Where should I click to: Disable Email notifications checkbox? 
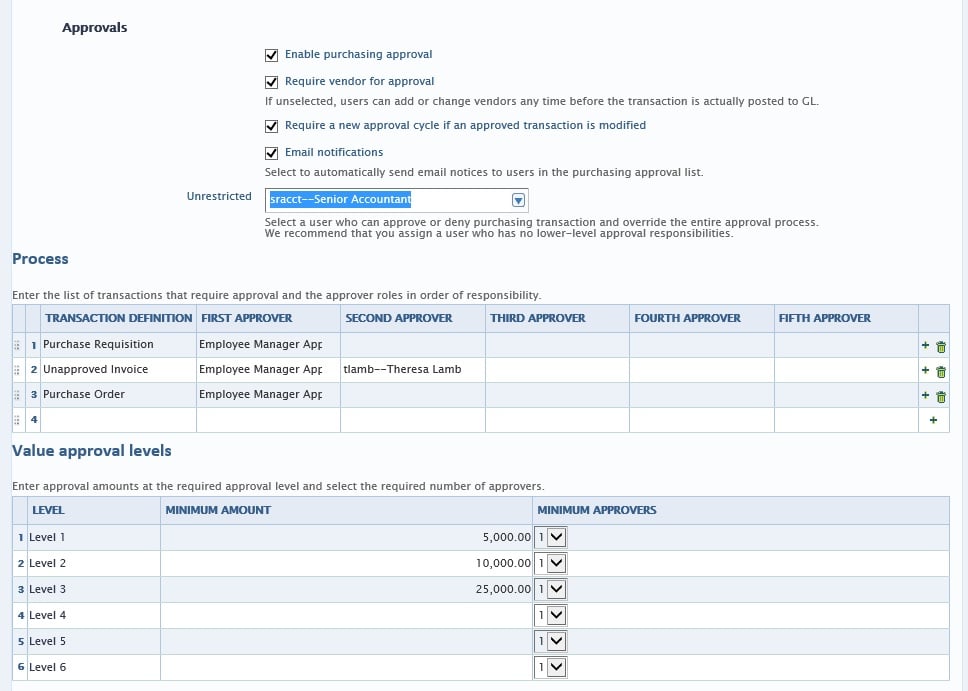click(272, 153)
